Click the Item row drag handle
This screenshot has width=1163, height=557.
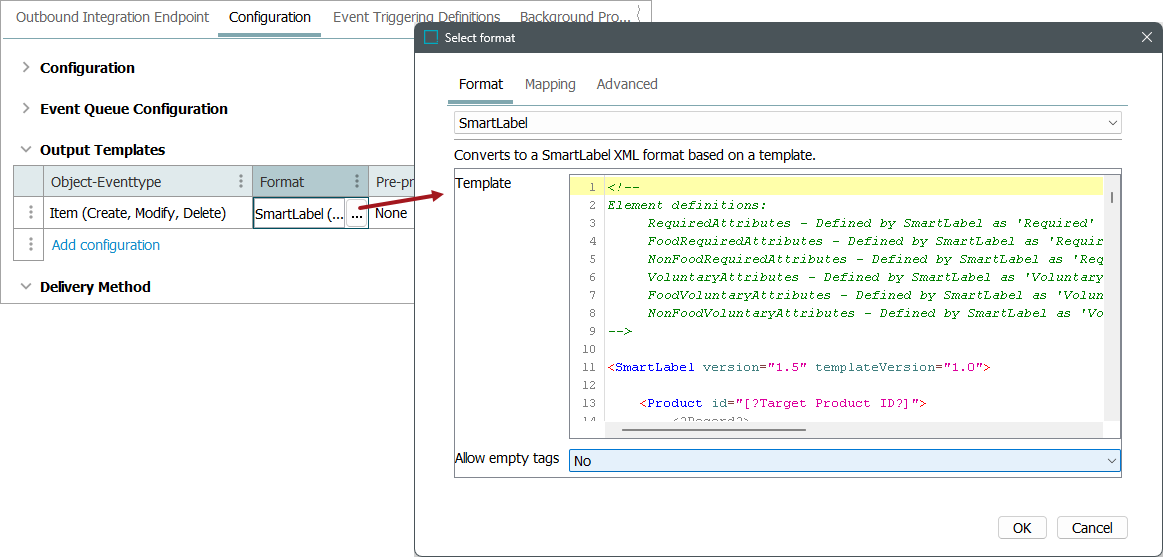tap(31, 213)
